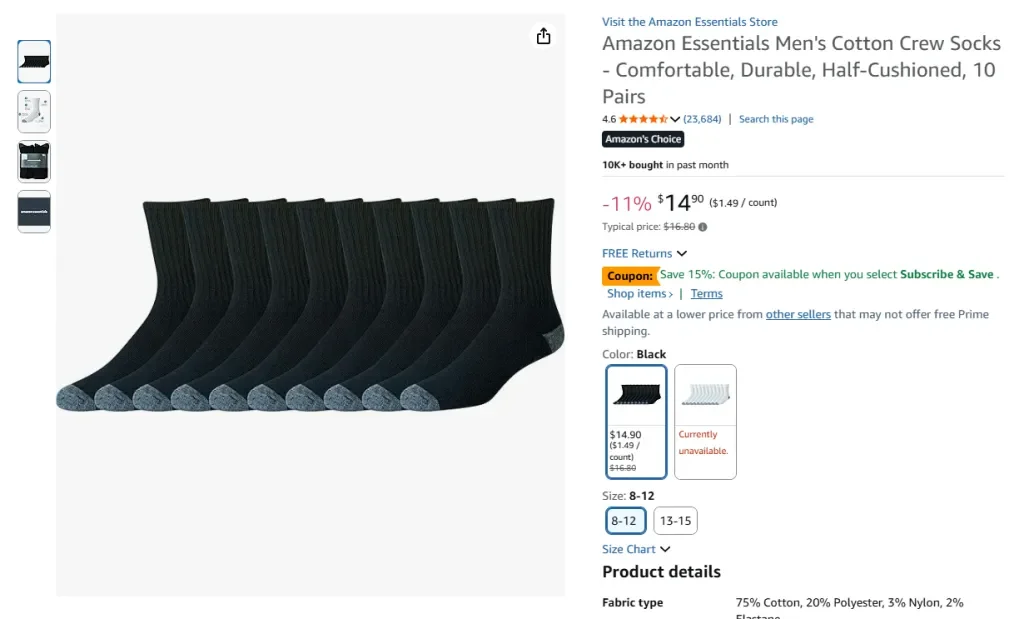Select size 8-12
1024x619 pixels.
(x=625, y=520)
